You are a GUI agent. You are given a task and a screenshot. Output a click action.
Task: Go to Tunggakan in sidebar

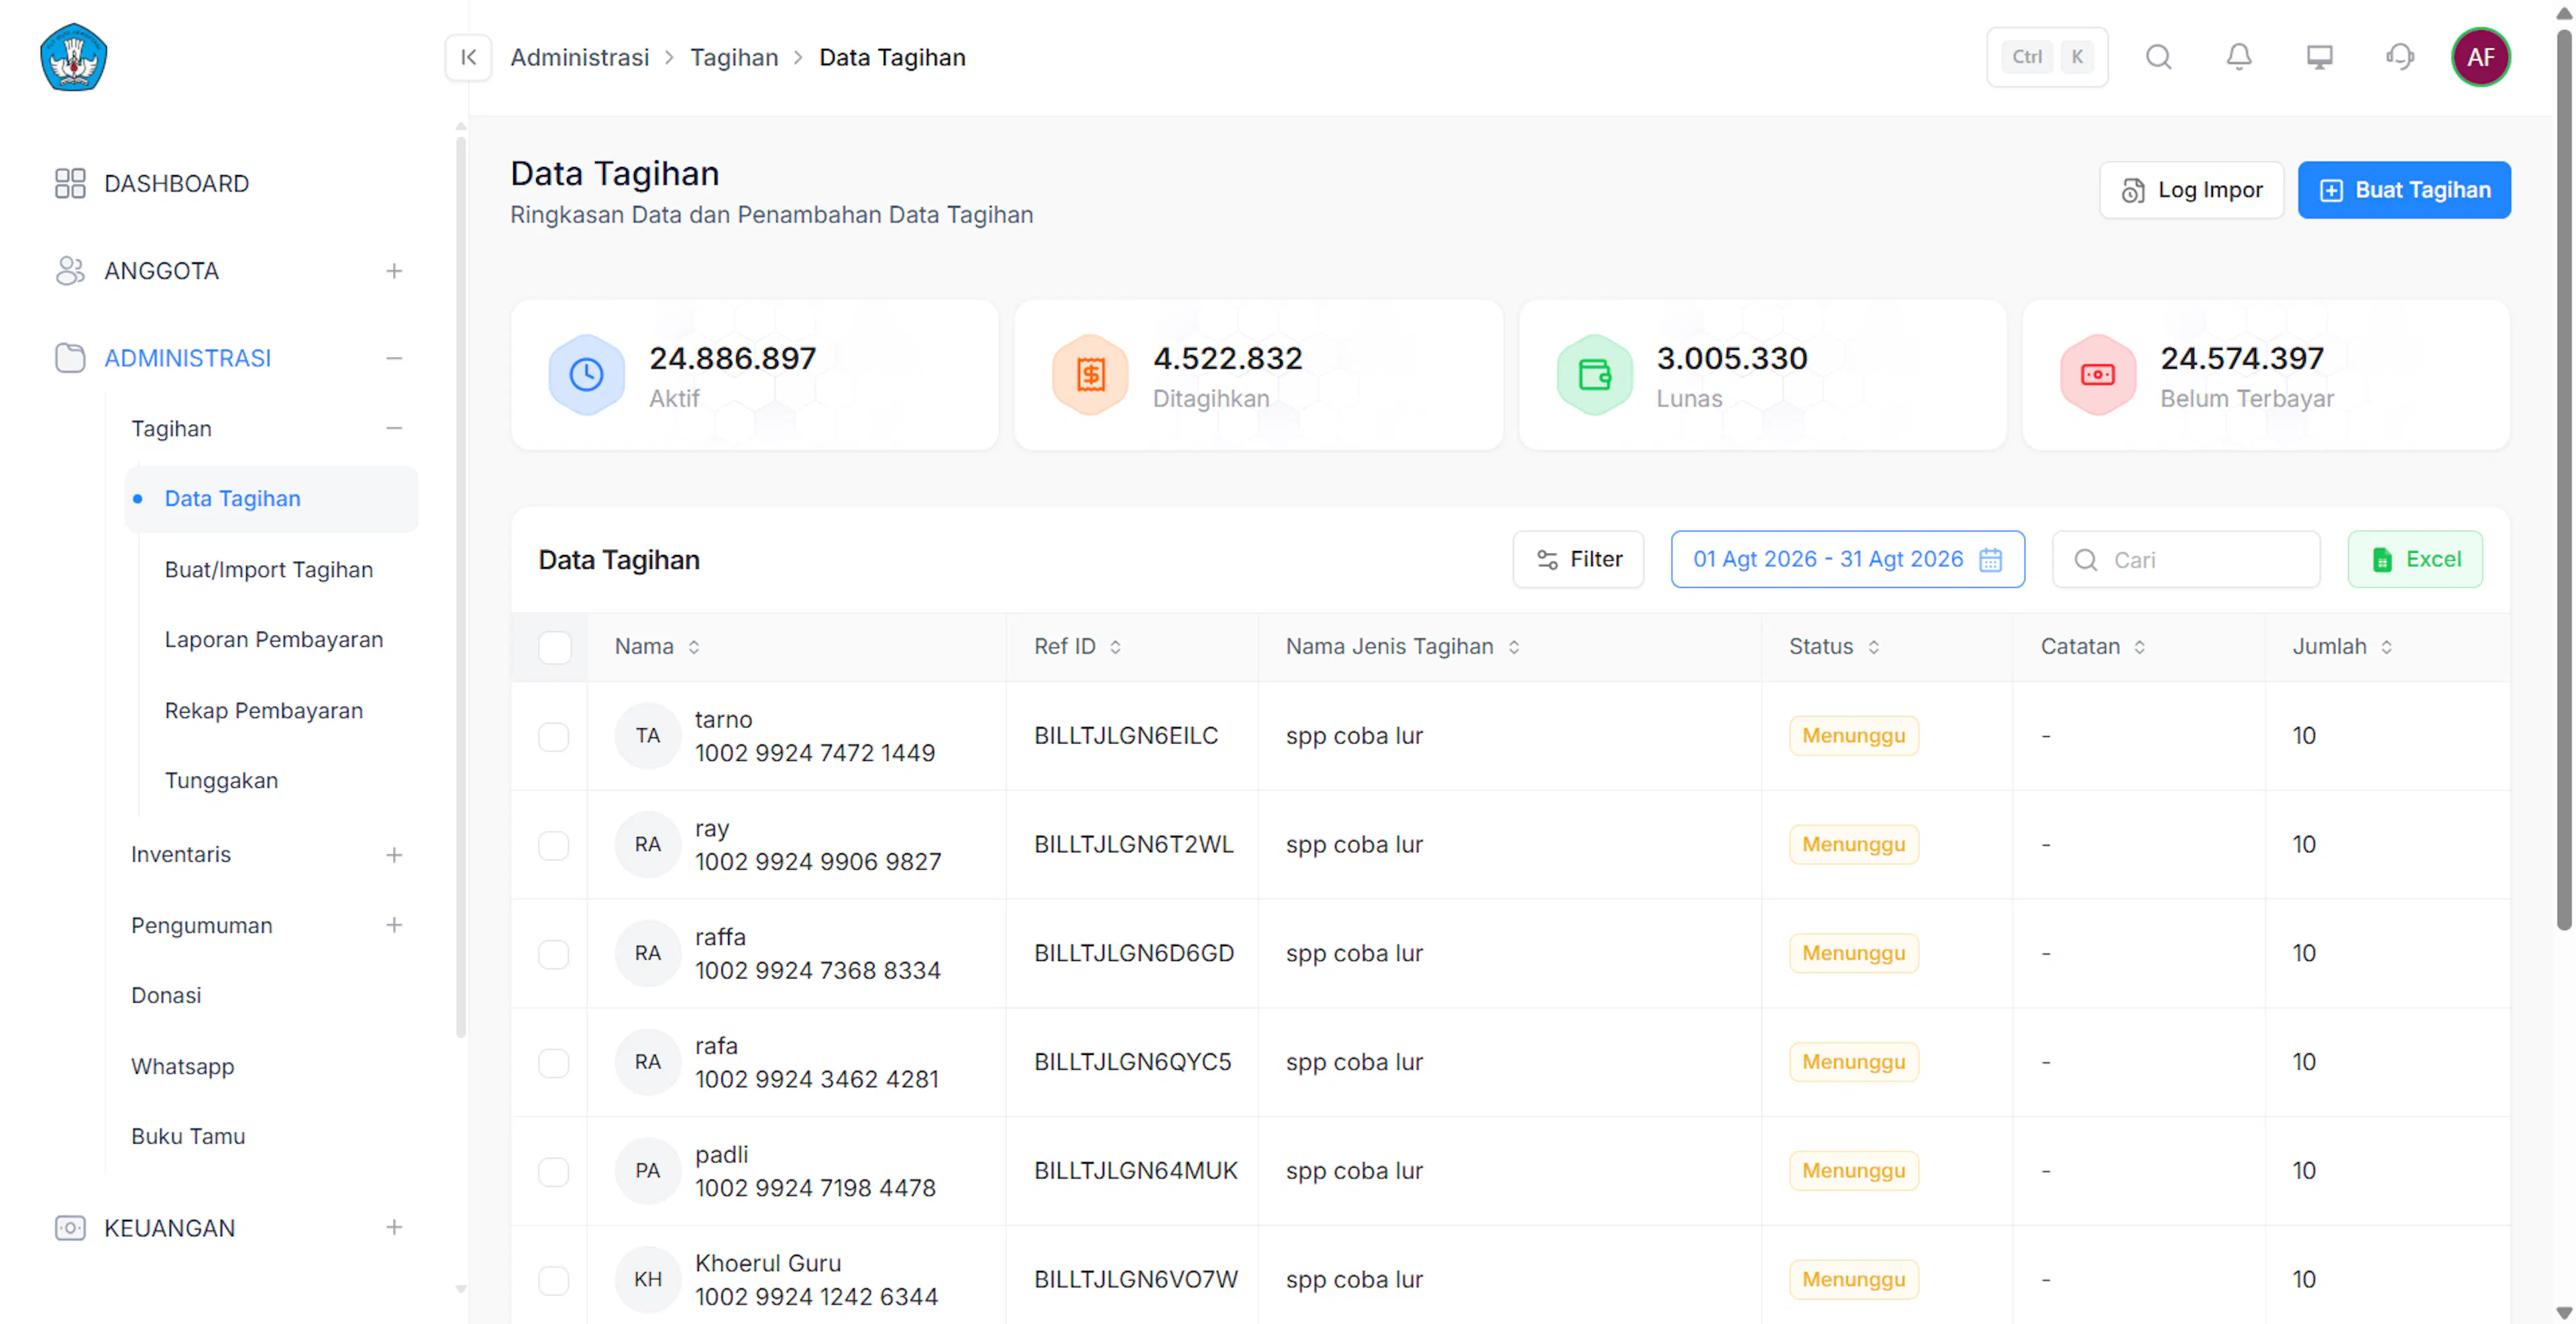[221, 781]
